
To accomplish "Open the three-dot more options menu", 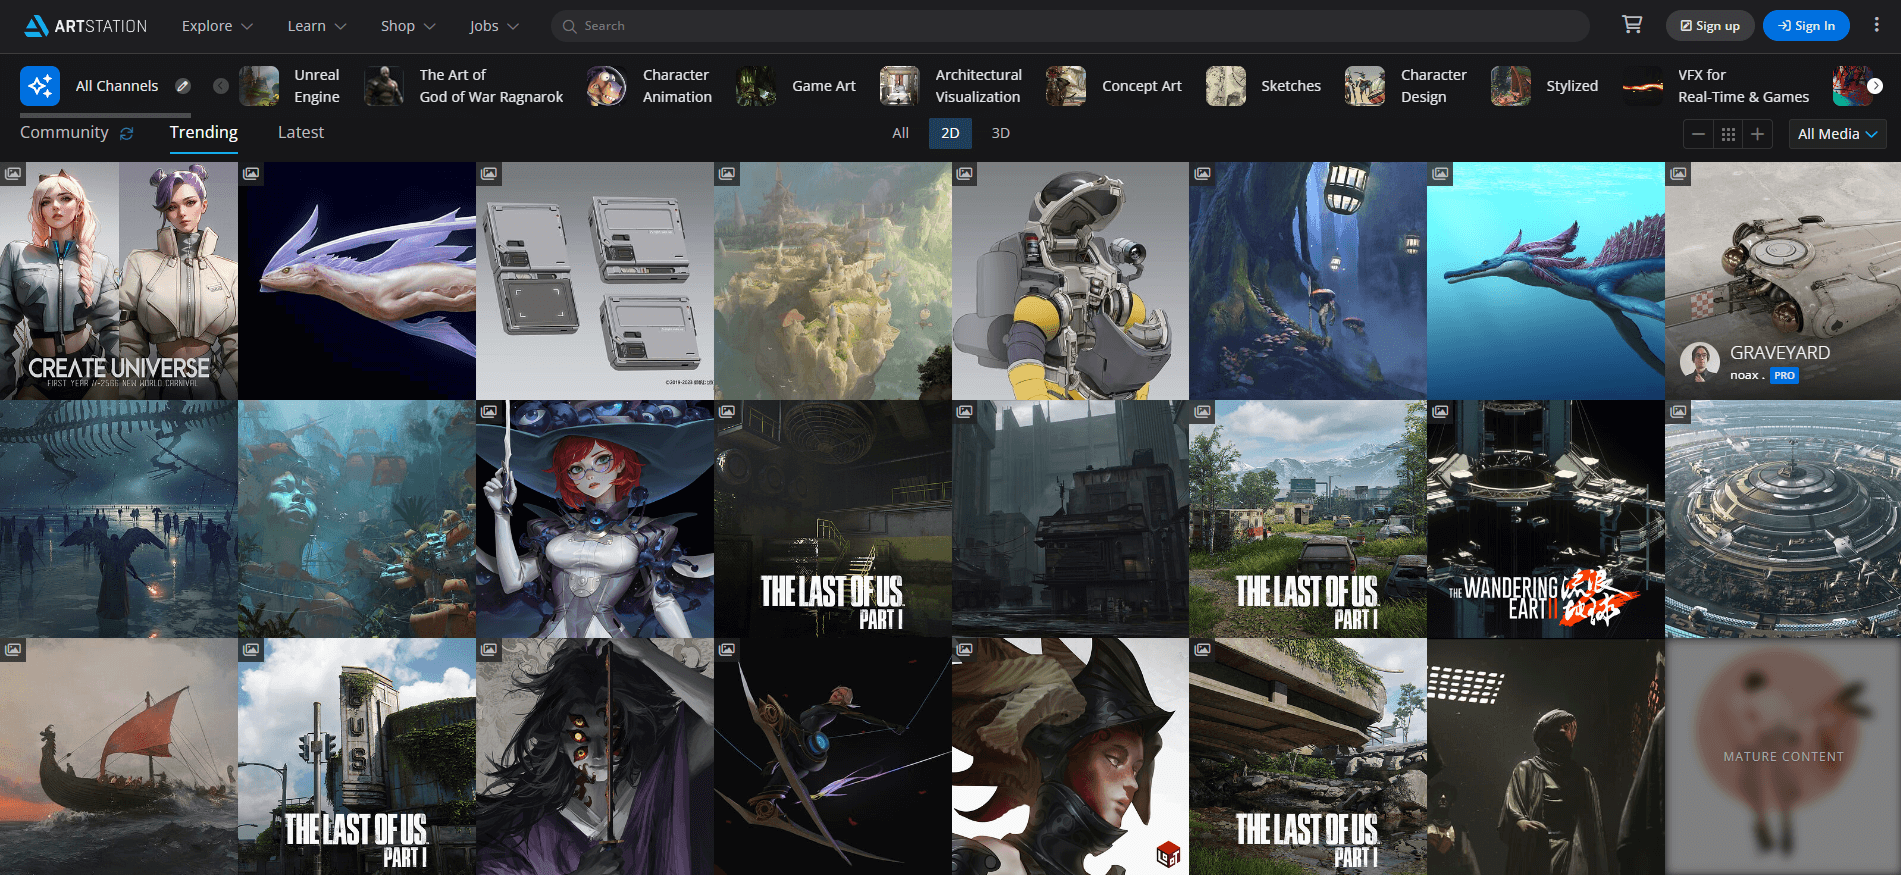I will point(1877,25).
